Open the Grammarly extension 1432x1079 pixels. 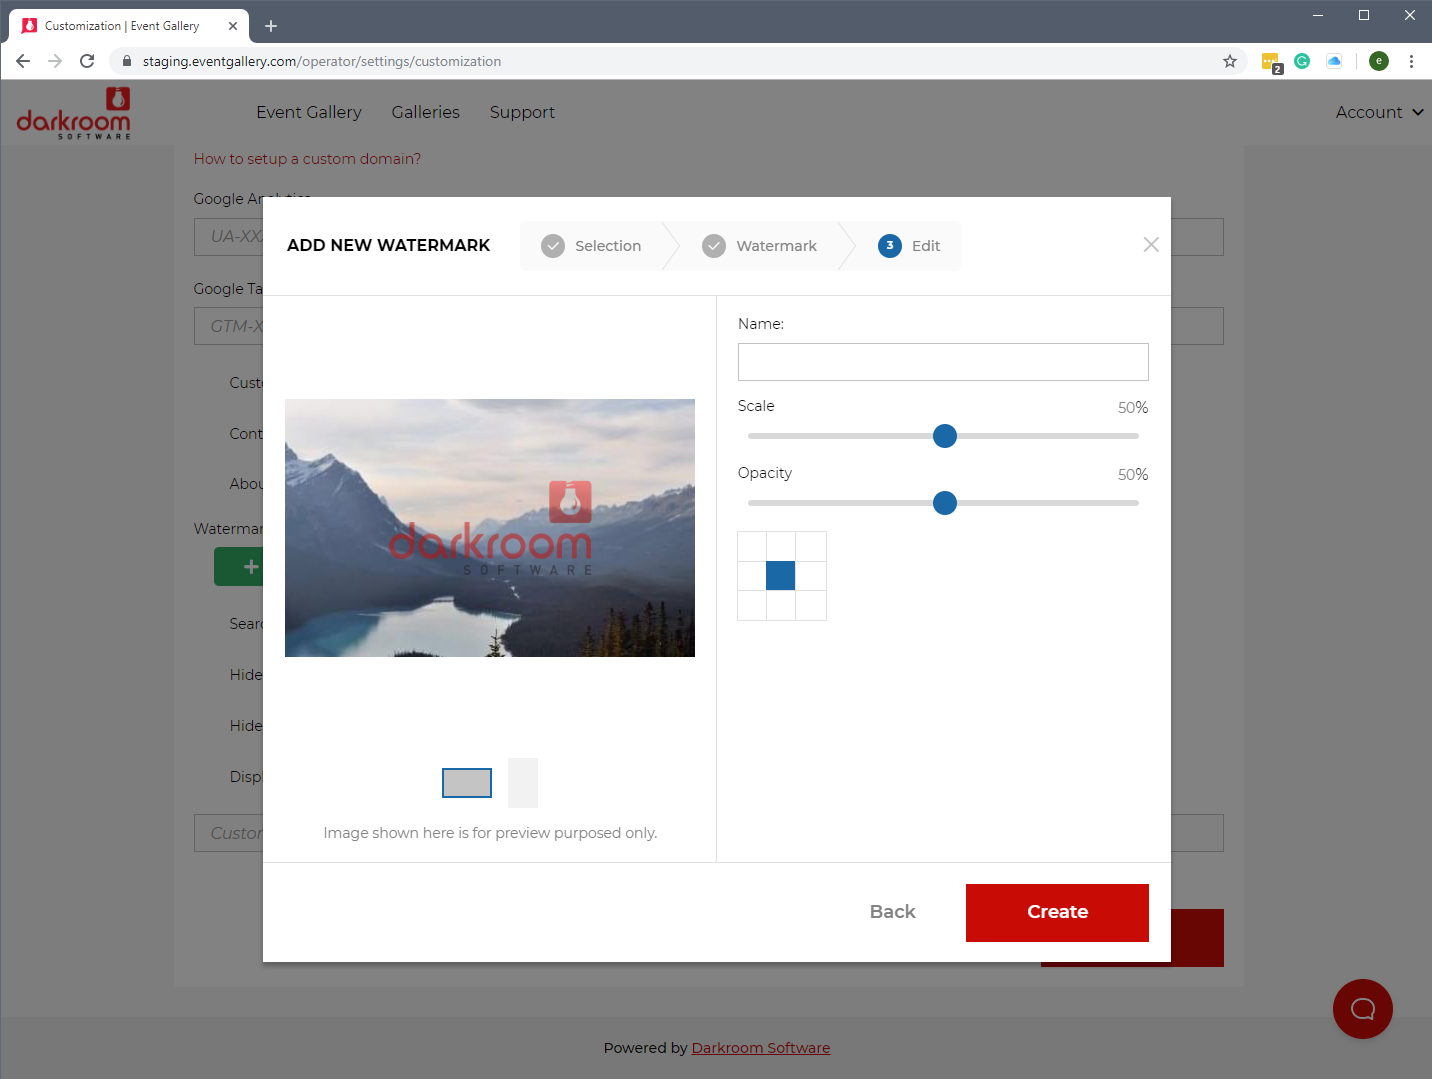click(1302, 61)
